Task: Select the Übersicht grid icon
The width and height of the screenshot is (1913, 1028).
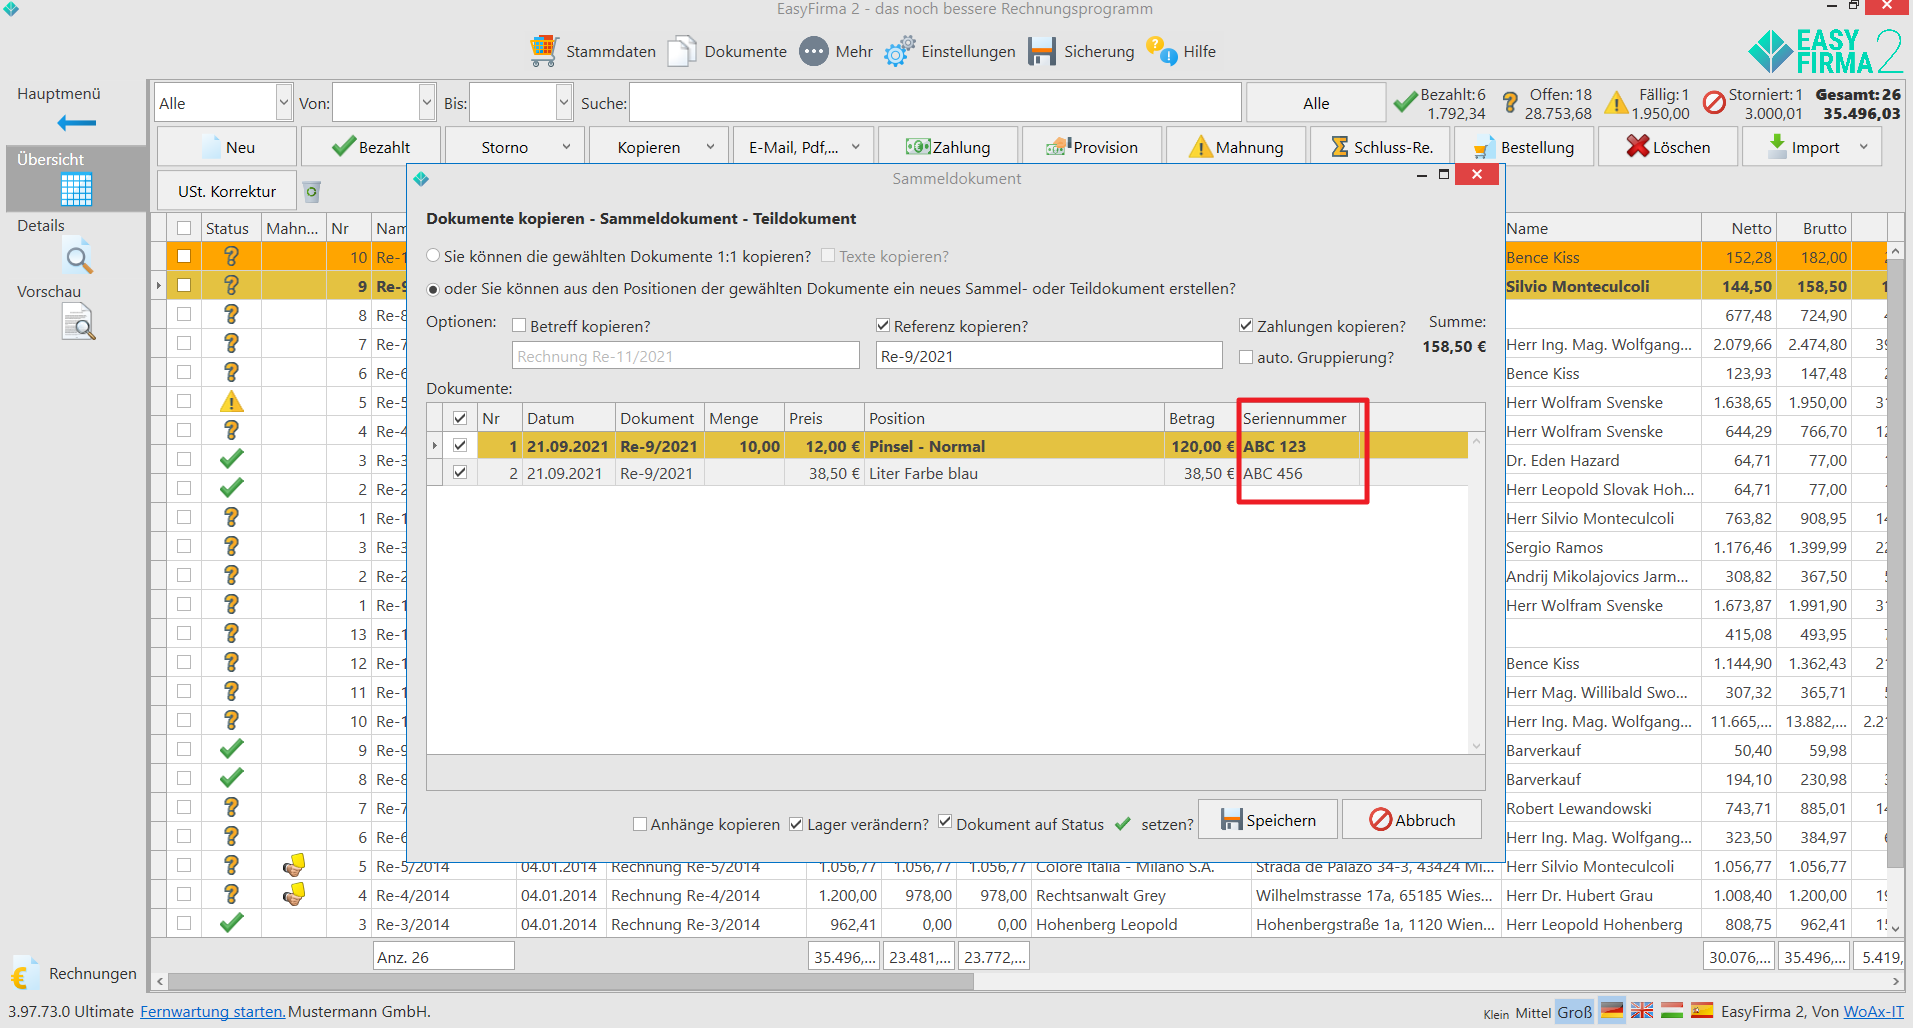Action: click(76, 188)
